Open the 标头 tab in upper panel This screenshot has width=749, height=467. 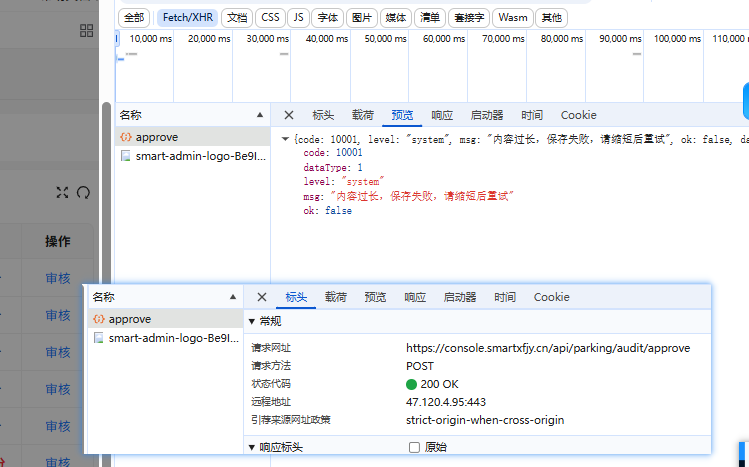click(x=323, y=115)
